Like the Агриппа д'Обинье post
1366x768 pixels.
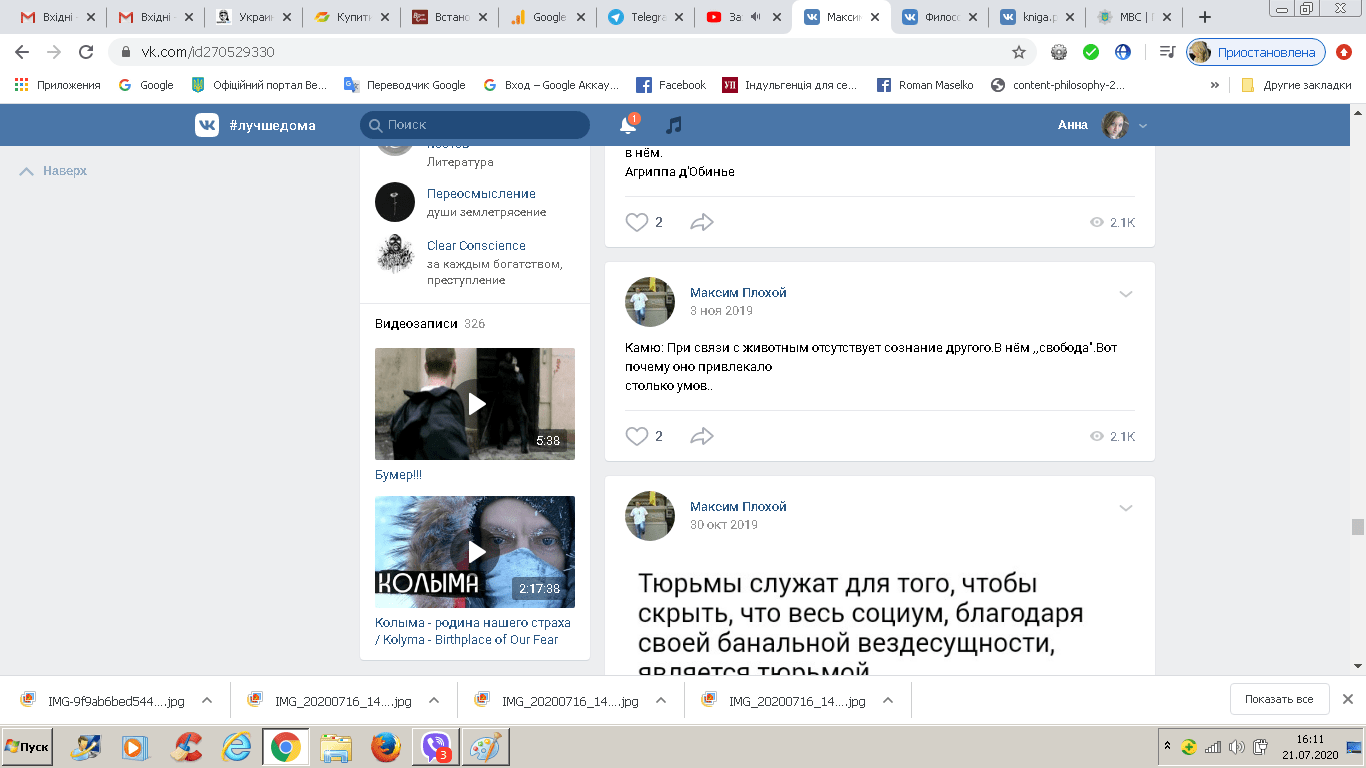point(637,222)
